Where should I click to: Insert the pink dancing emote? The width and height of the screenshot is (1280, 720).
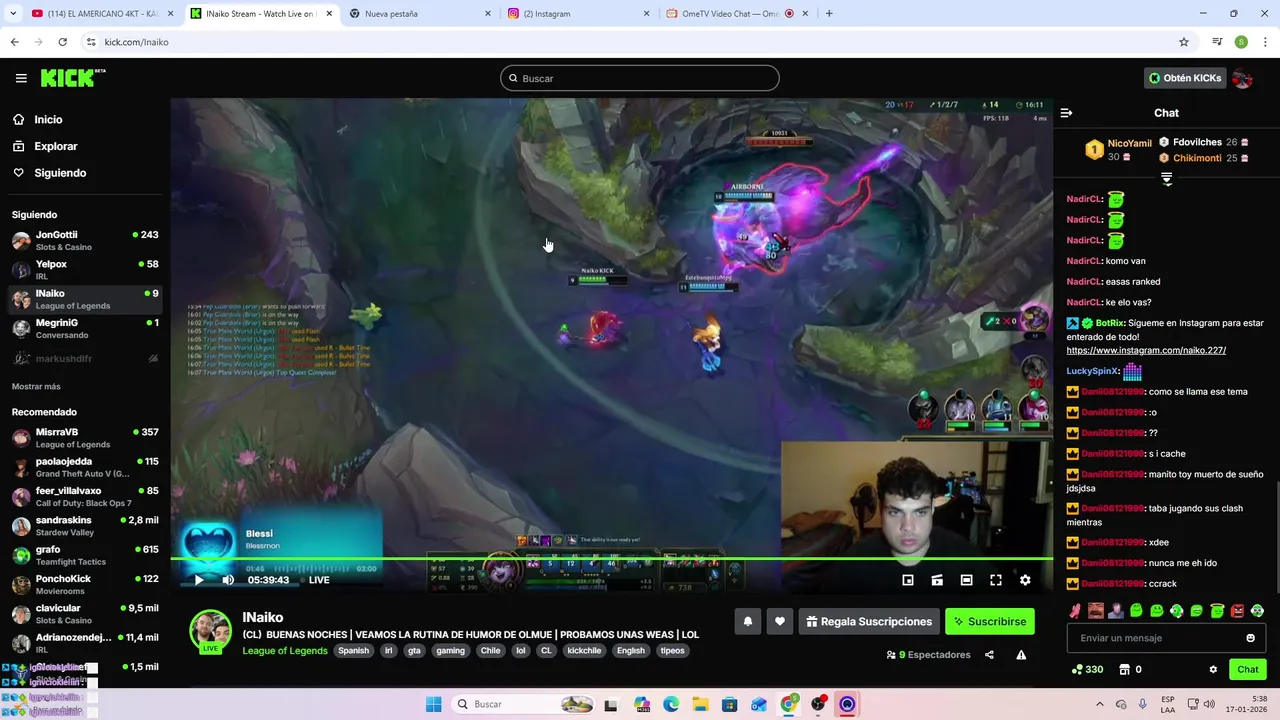pyautogui.click(x=1075, y=610)
